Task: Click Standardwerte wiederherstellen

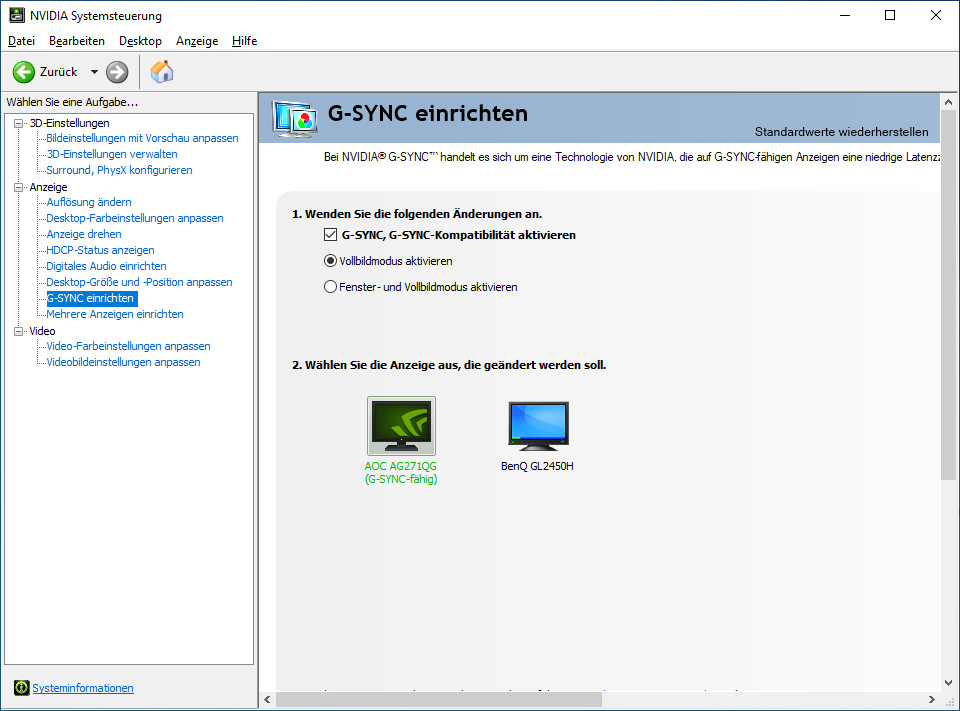Action: point(843,132)
